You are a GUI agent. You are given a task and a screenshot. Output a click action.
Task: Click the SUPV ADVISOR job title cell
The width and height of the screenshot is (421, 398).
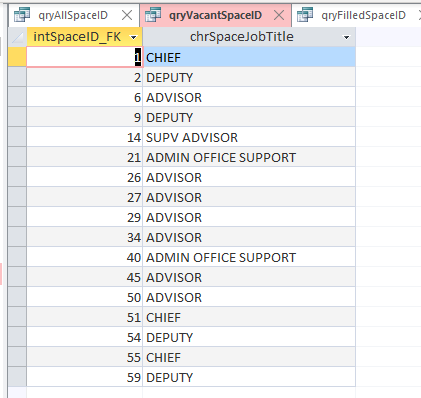click(249, 137)
